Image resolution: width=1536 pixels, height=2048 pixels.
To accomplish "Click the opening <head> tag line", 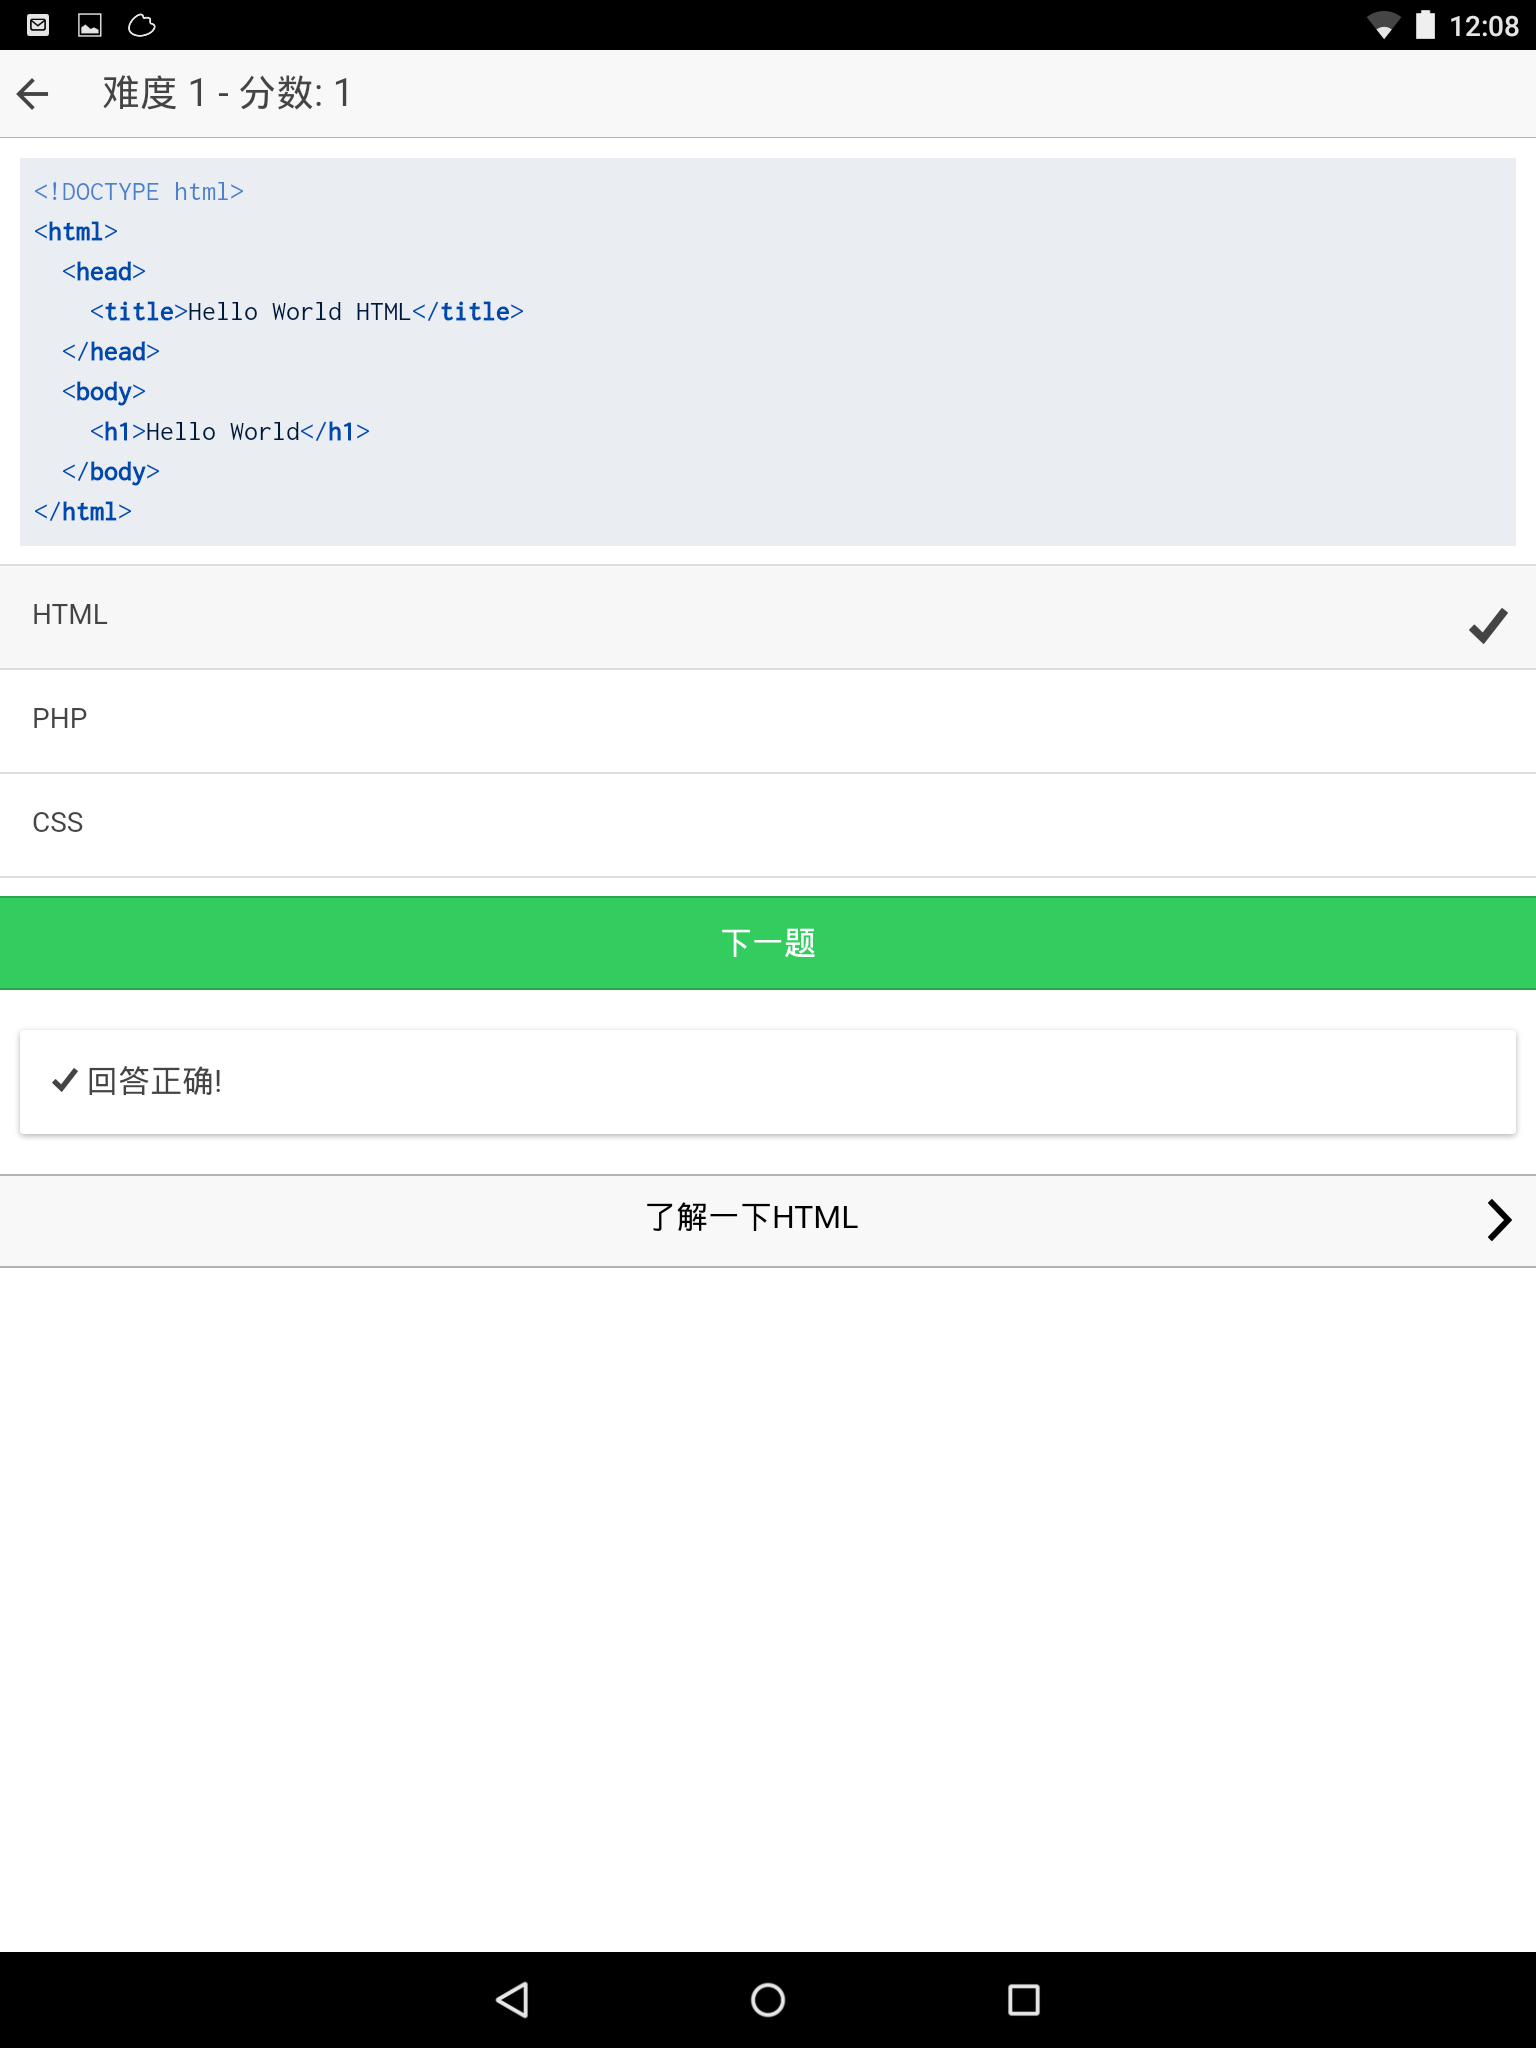I will (x=104, y=271).
